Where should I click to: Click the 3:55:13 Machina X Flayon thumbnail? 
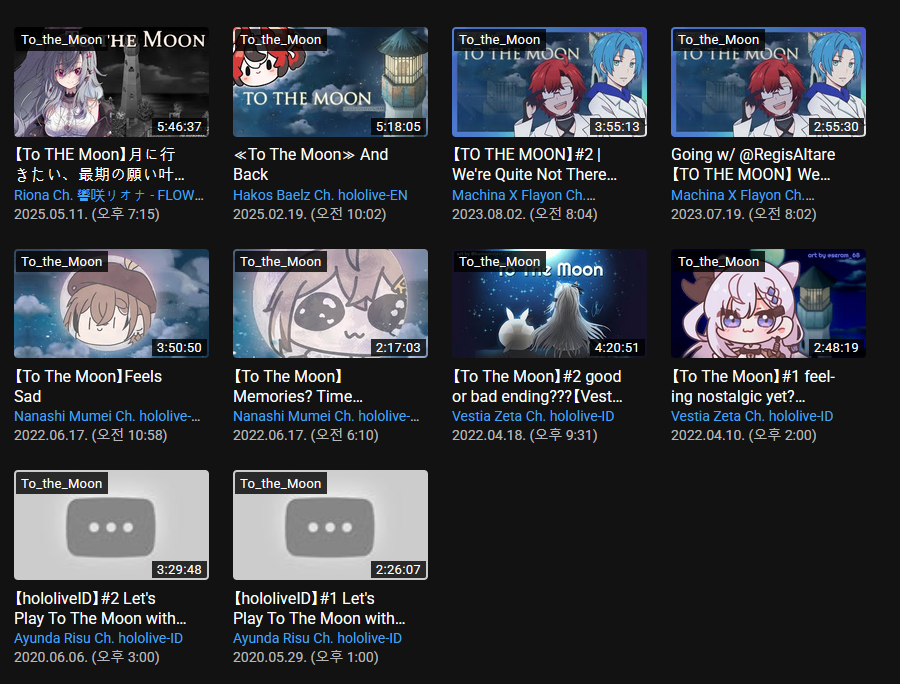coord(549,82)
